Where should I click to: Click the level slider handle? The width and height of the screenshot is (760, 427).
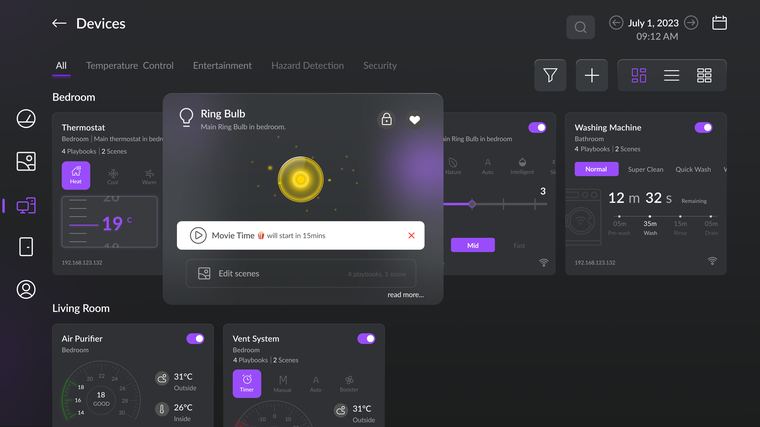point(472,204)
